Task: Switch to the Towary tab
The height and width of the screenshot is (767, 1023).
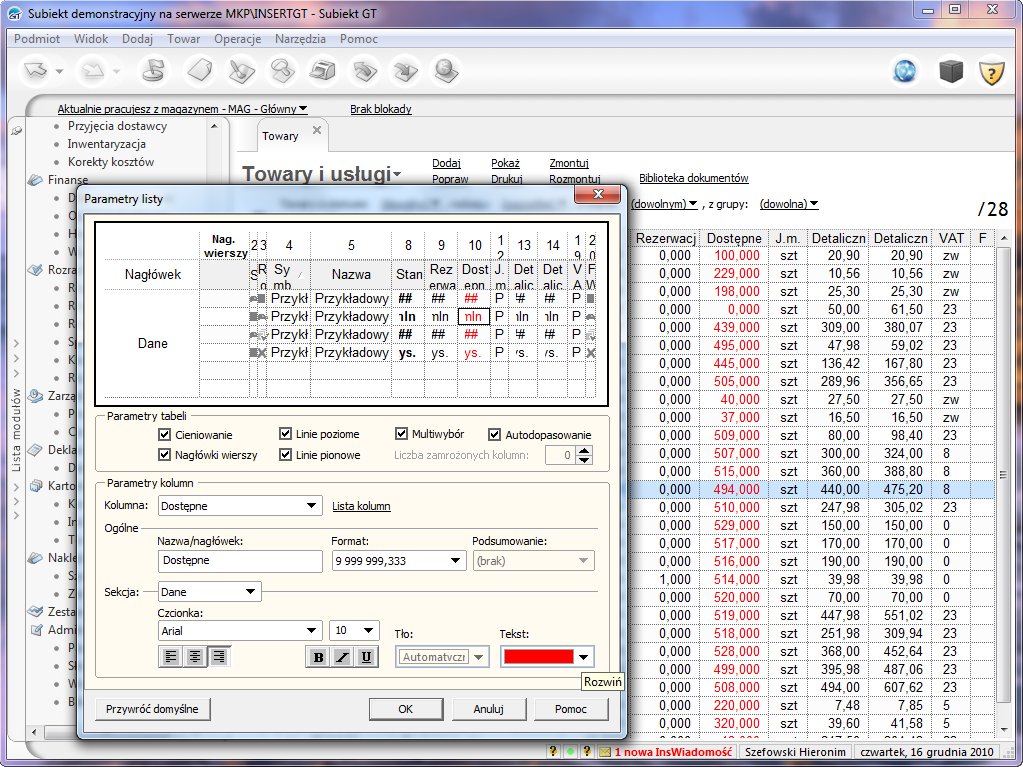Action: 280,136
